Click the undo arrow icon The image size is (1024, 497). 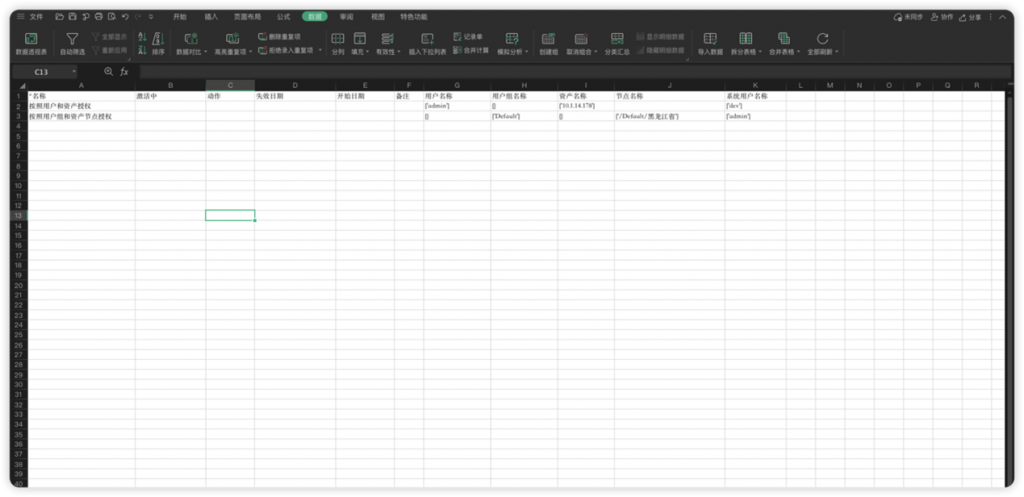click(125, 16)
